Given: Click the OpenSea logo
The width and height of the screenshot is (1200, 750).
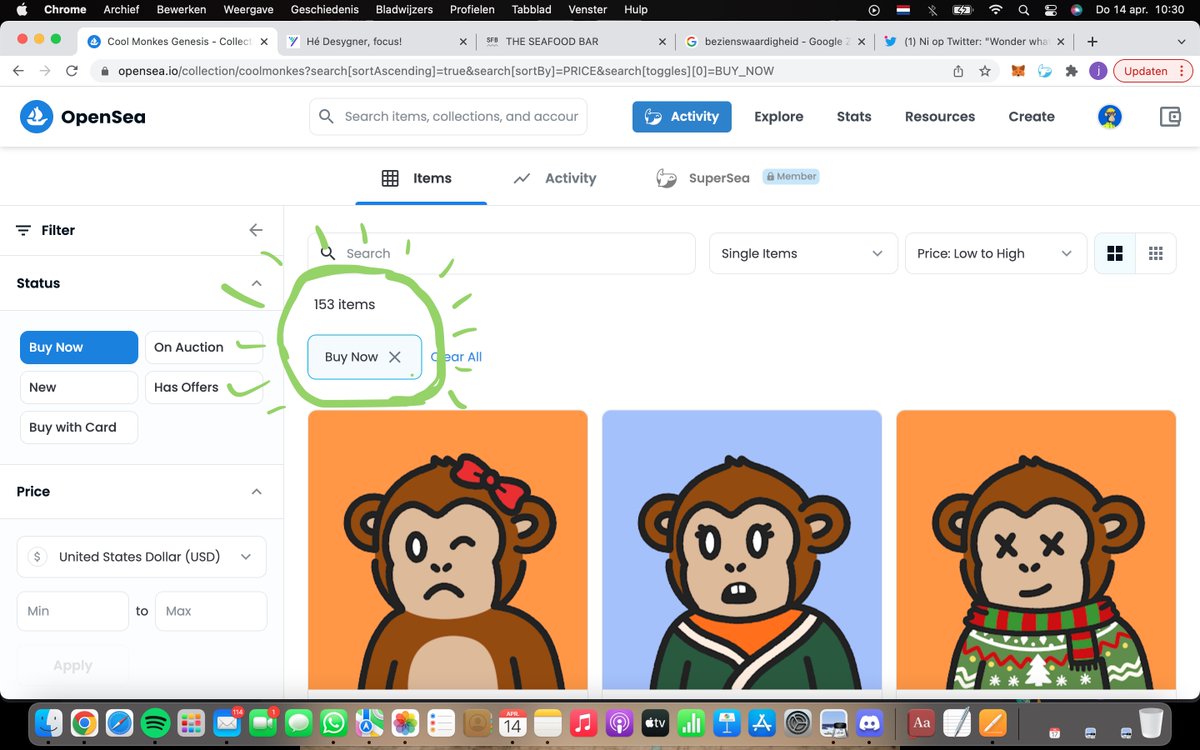Looking at the screenshot, I should point(83,116).
